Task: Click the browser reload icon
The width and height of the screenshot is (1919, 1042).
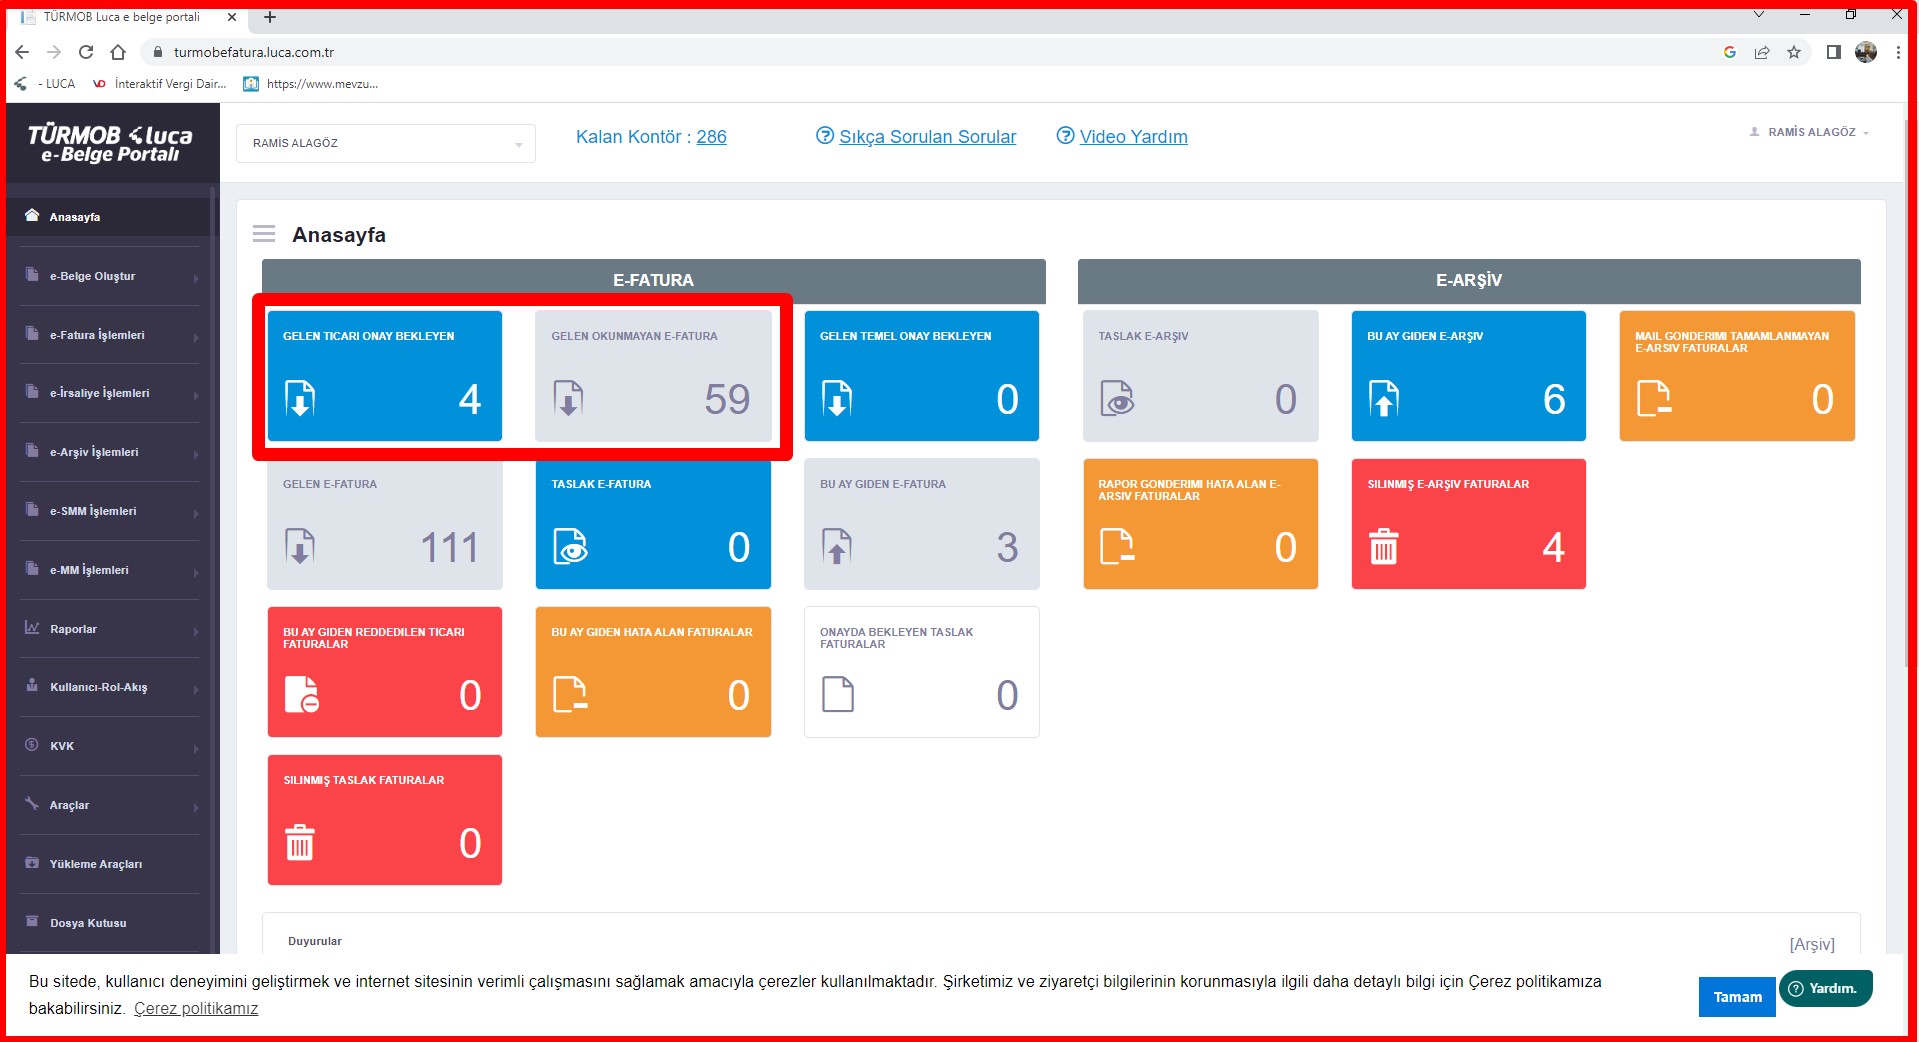Action: [86, 52]
